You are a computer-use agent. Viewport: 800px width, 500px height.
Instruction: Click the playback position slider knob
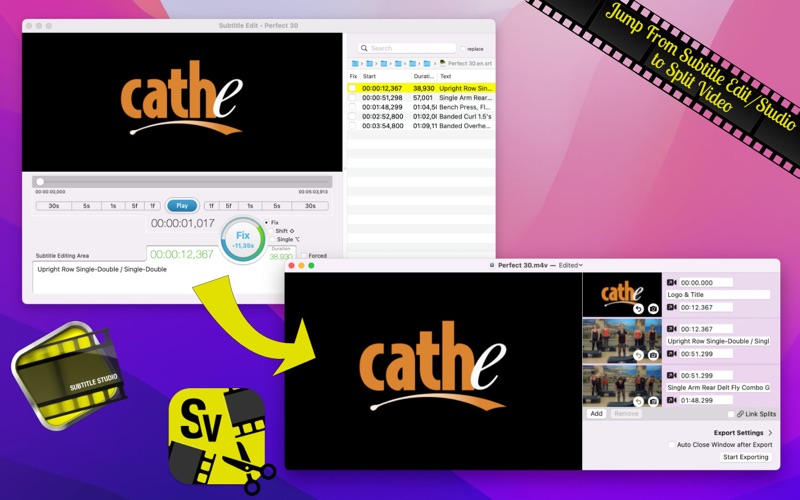click(40, 182)
